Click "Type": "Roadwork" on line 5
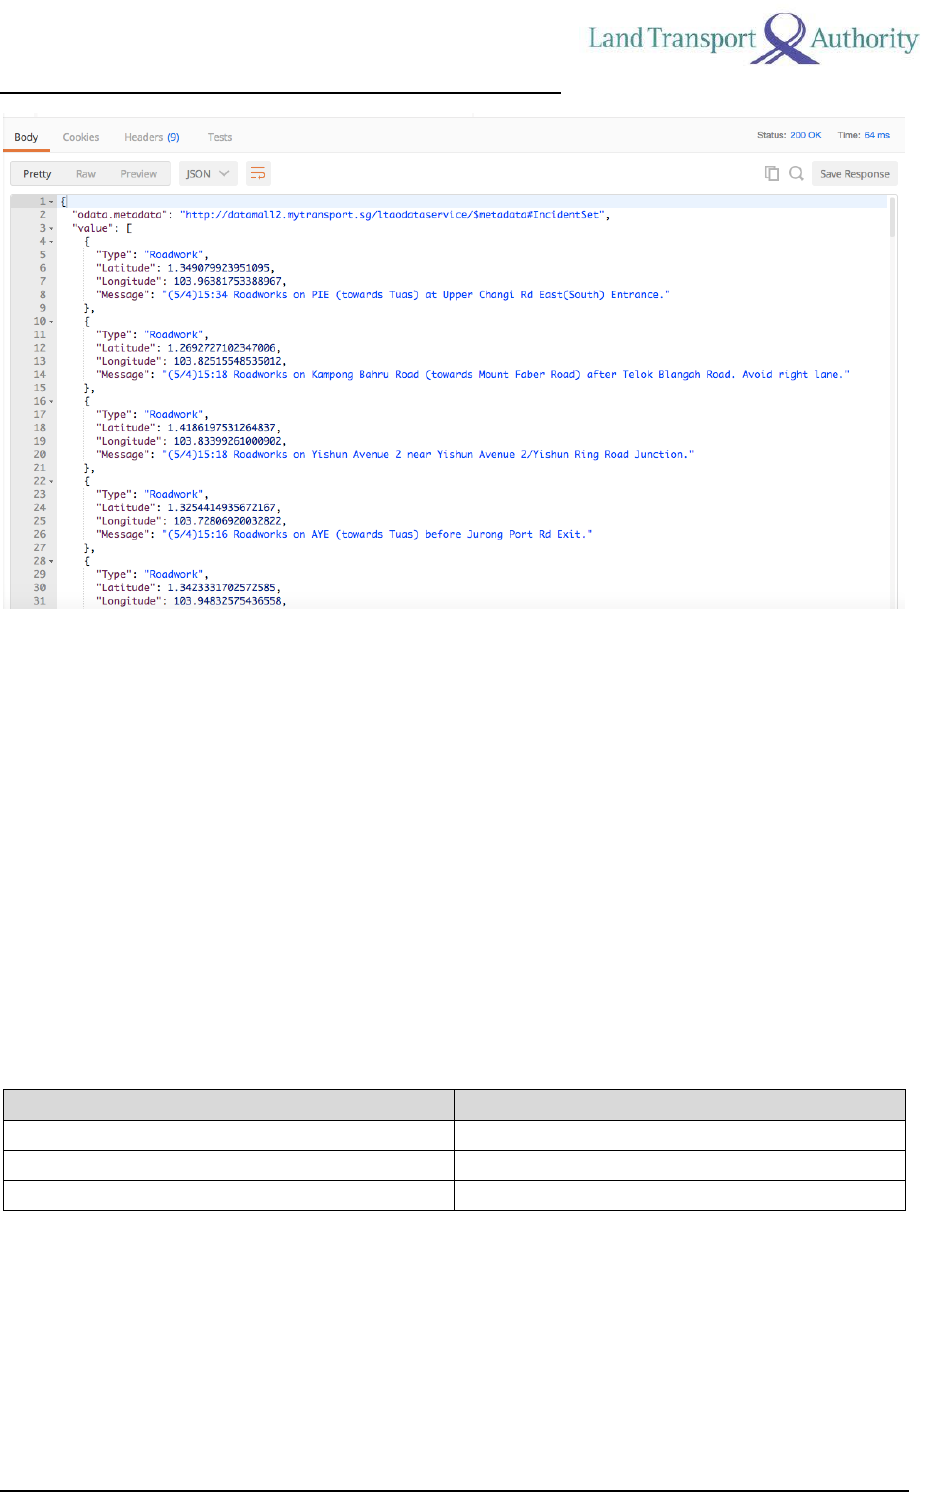929x1492 pixels. 152,255
